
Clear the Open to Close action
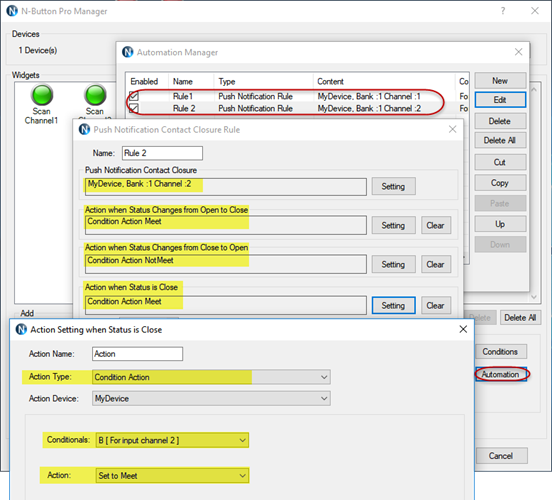(436, 225)
